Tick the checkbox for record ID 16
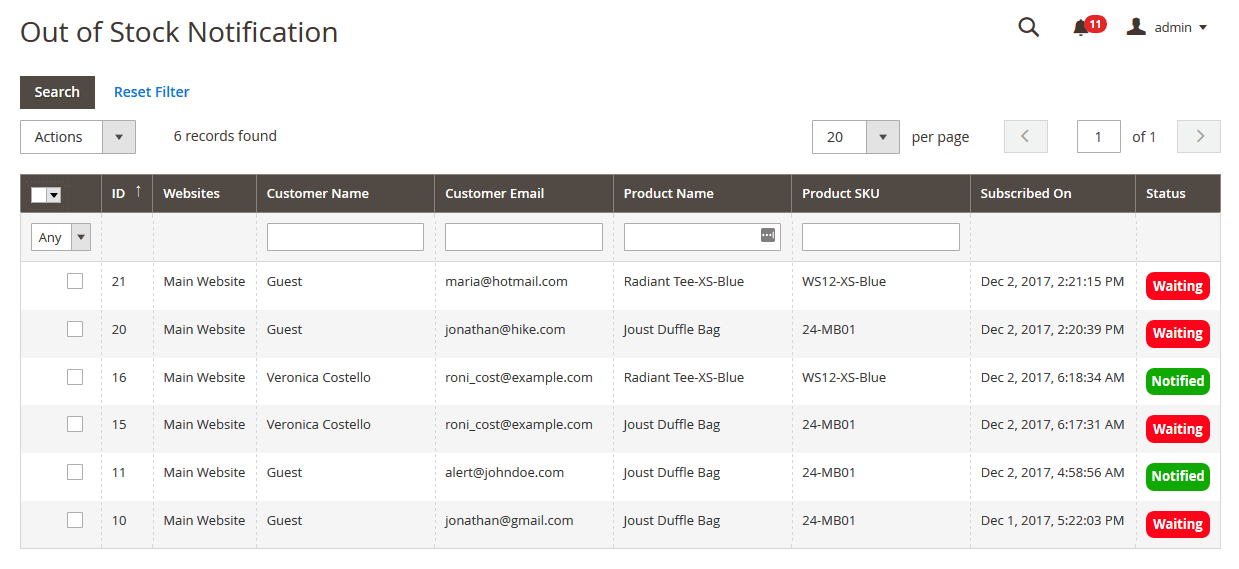1239x569 pixels. point(75,377)
